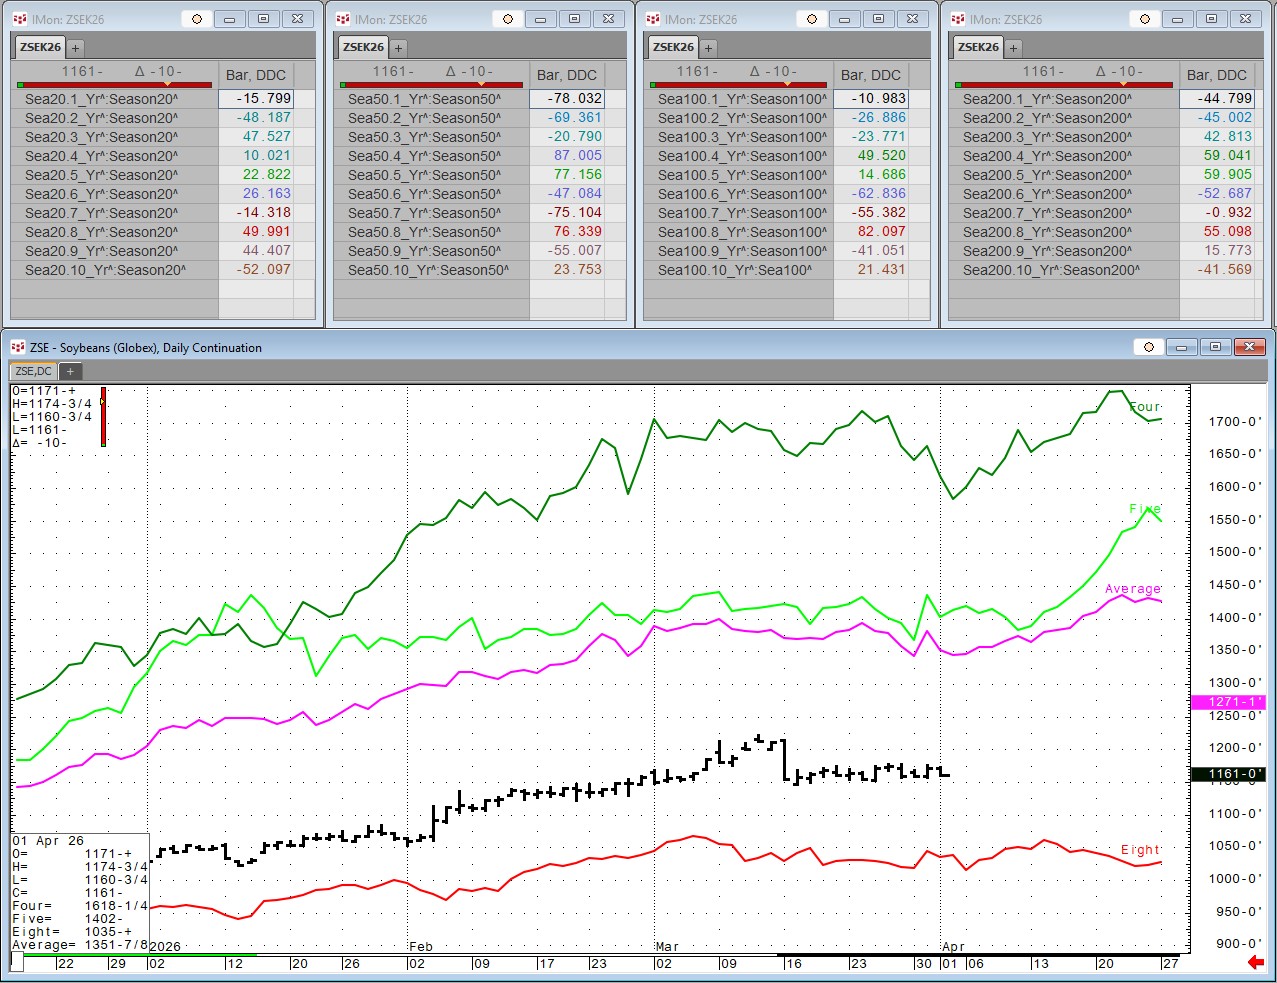Click the magenta 1271-1 price label
This screenshot has height=983, width=1277.
(x=1228, y=702)
